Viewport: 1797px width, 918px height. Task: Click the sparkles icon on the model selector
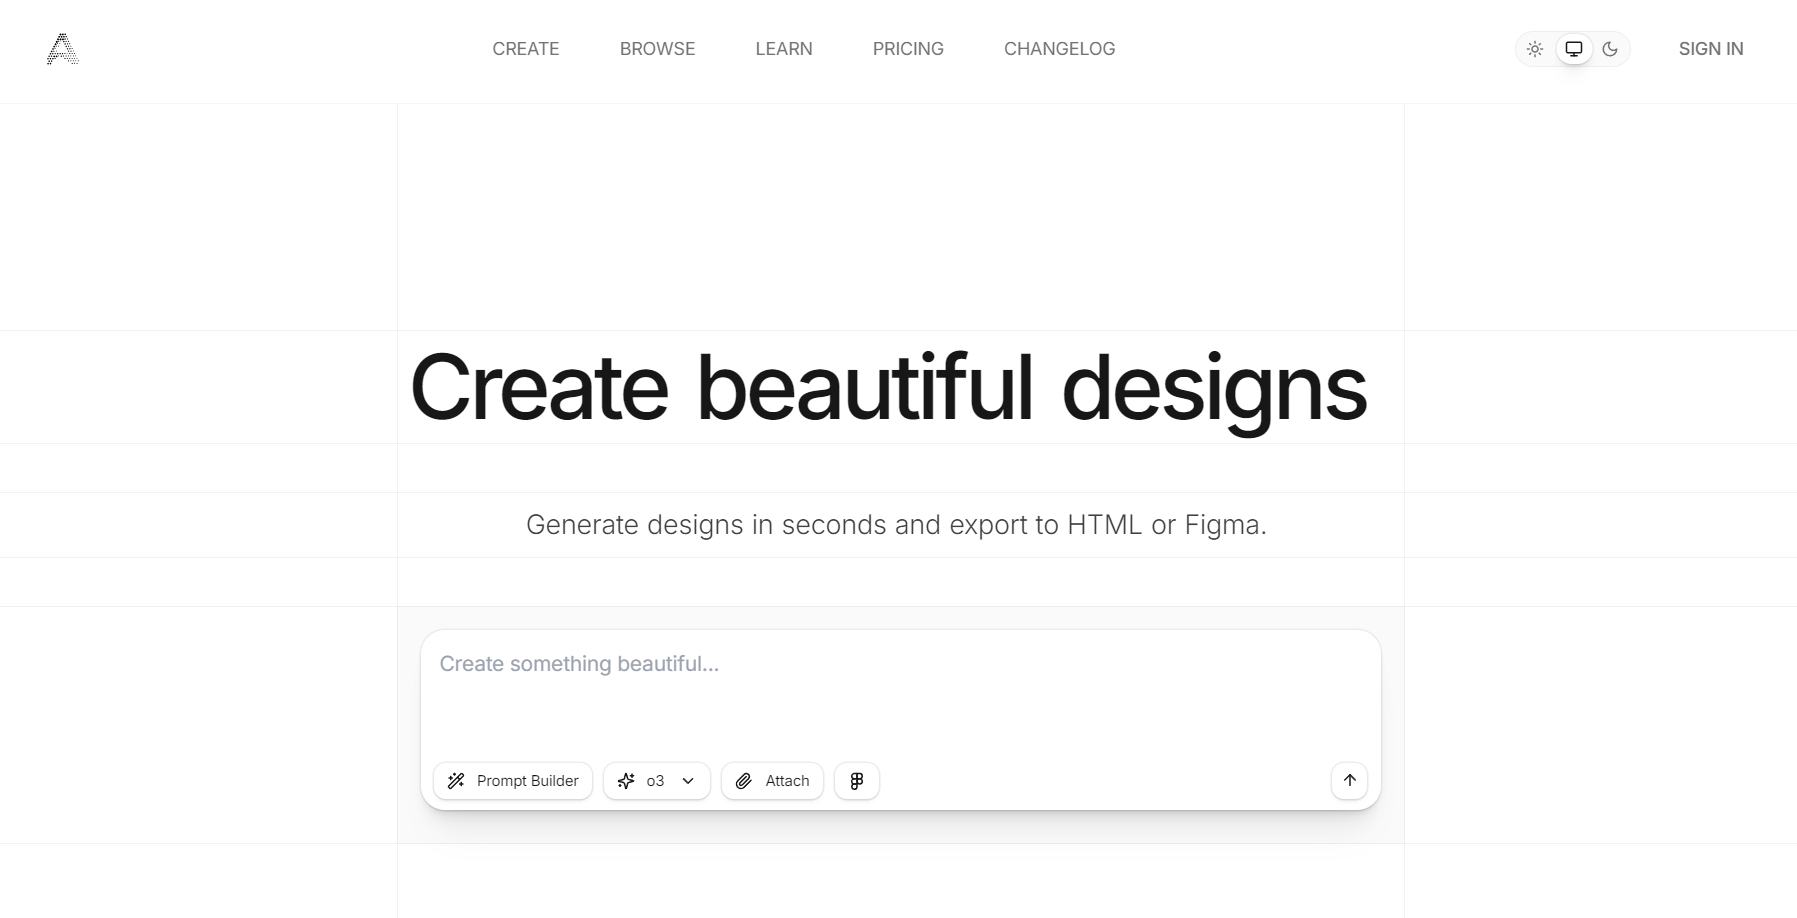pyautogui.click(x=626, y=781)
